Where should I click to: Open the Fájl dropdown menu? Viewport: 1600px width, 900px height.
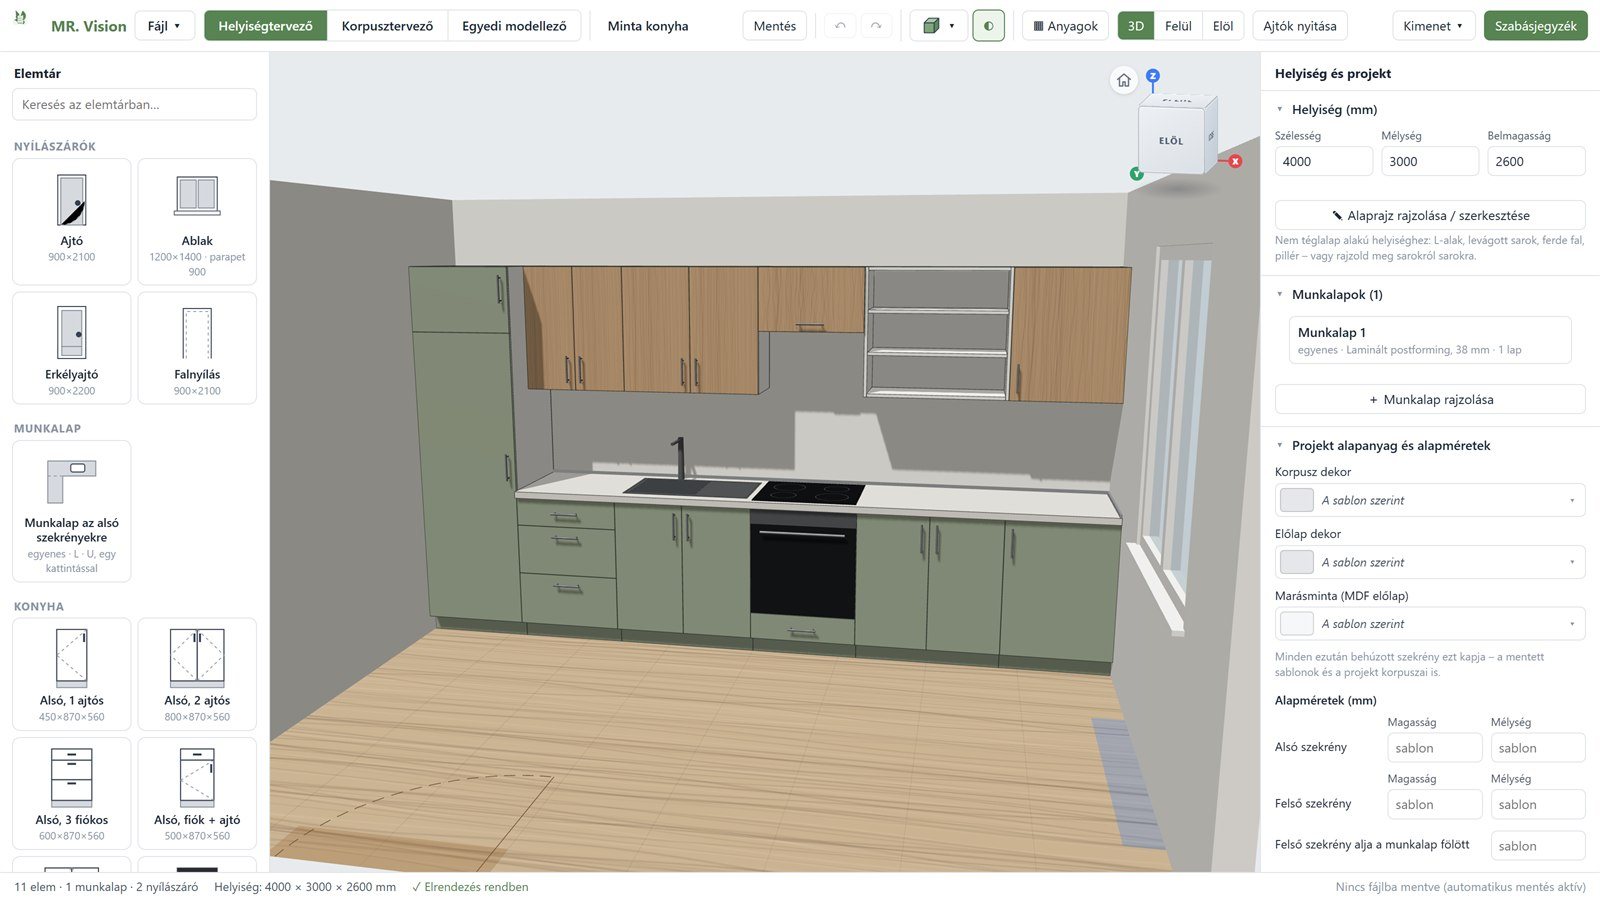point(165,26)
